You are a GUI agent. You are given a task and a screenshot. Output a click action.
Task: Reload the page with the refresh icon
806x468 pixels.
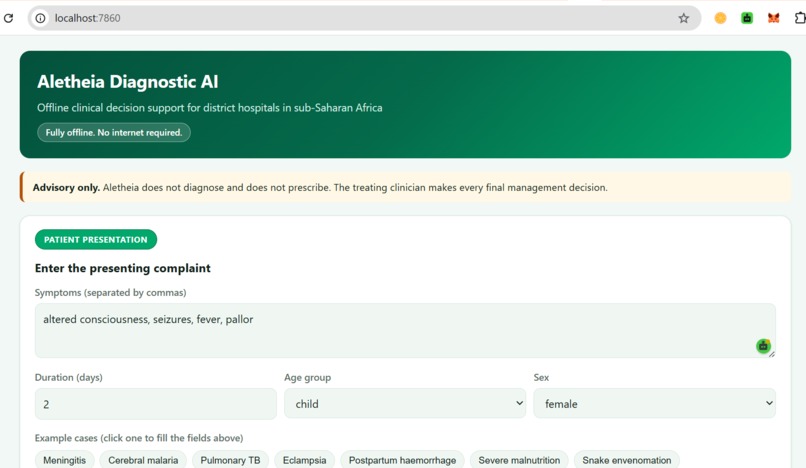(8, 19)
